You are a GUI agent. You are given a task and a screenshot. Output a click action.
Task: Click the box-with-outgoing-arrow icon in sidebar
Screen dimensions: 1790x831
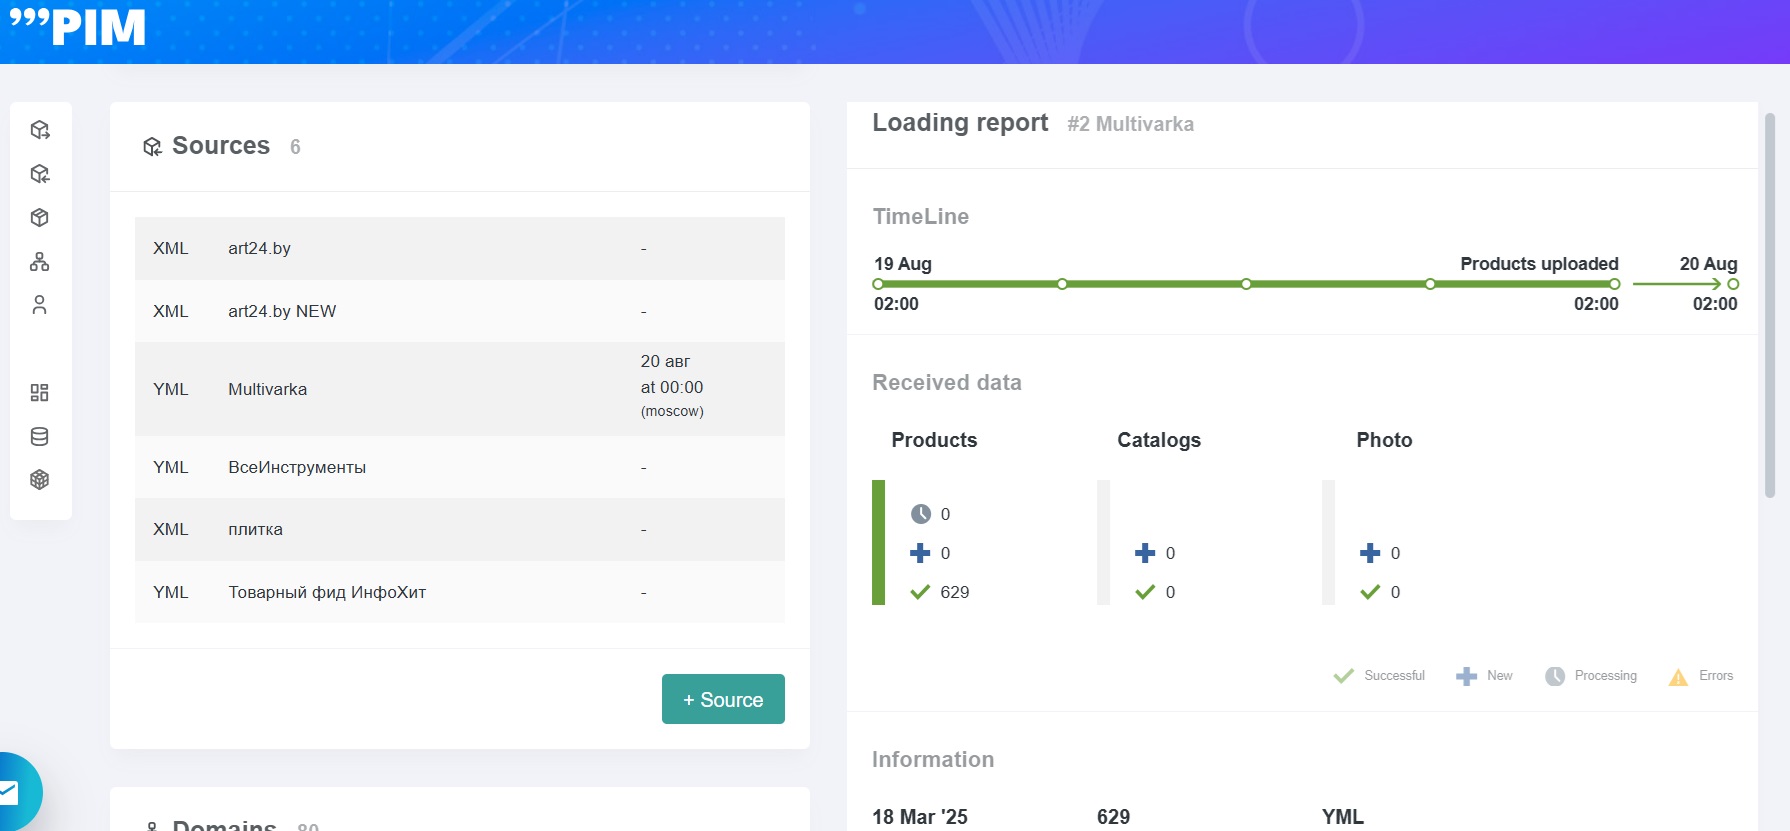click(40, 130)
